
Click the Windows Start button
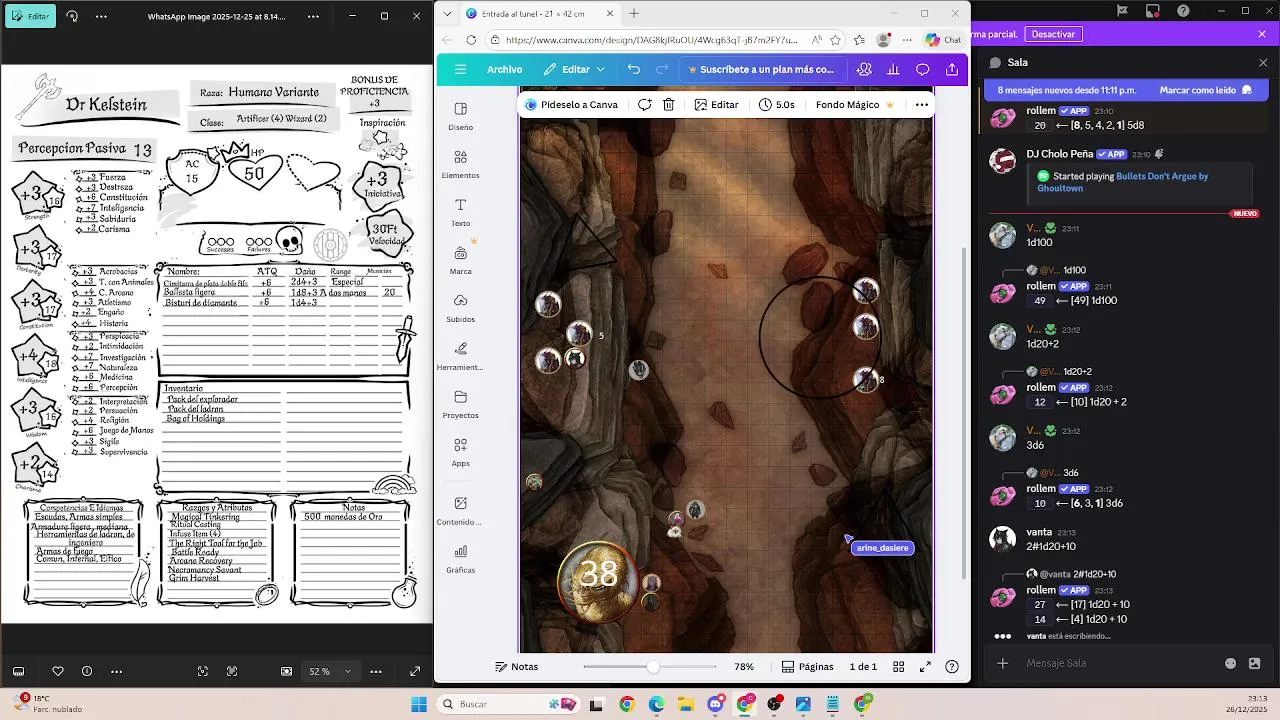pyautogui.click(x=419, y=704)
